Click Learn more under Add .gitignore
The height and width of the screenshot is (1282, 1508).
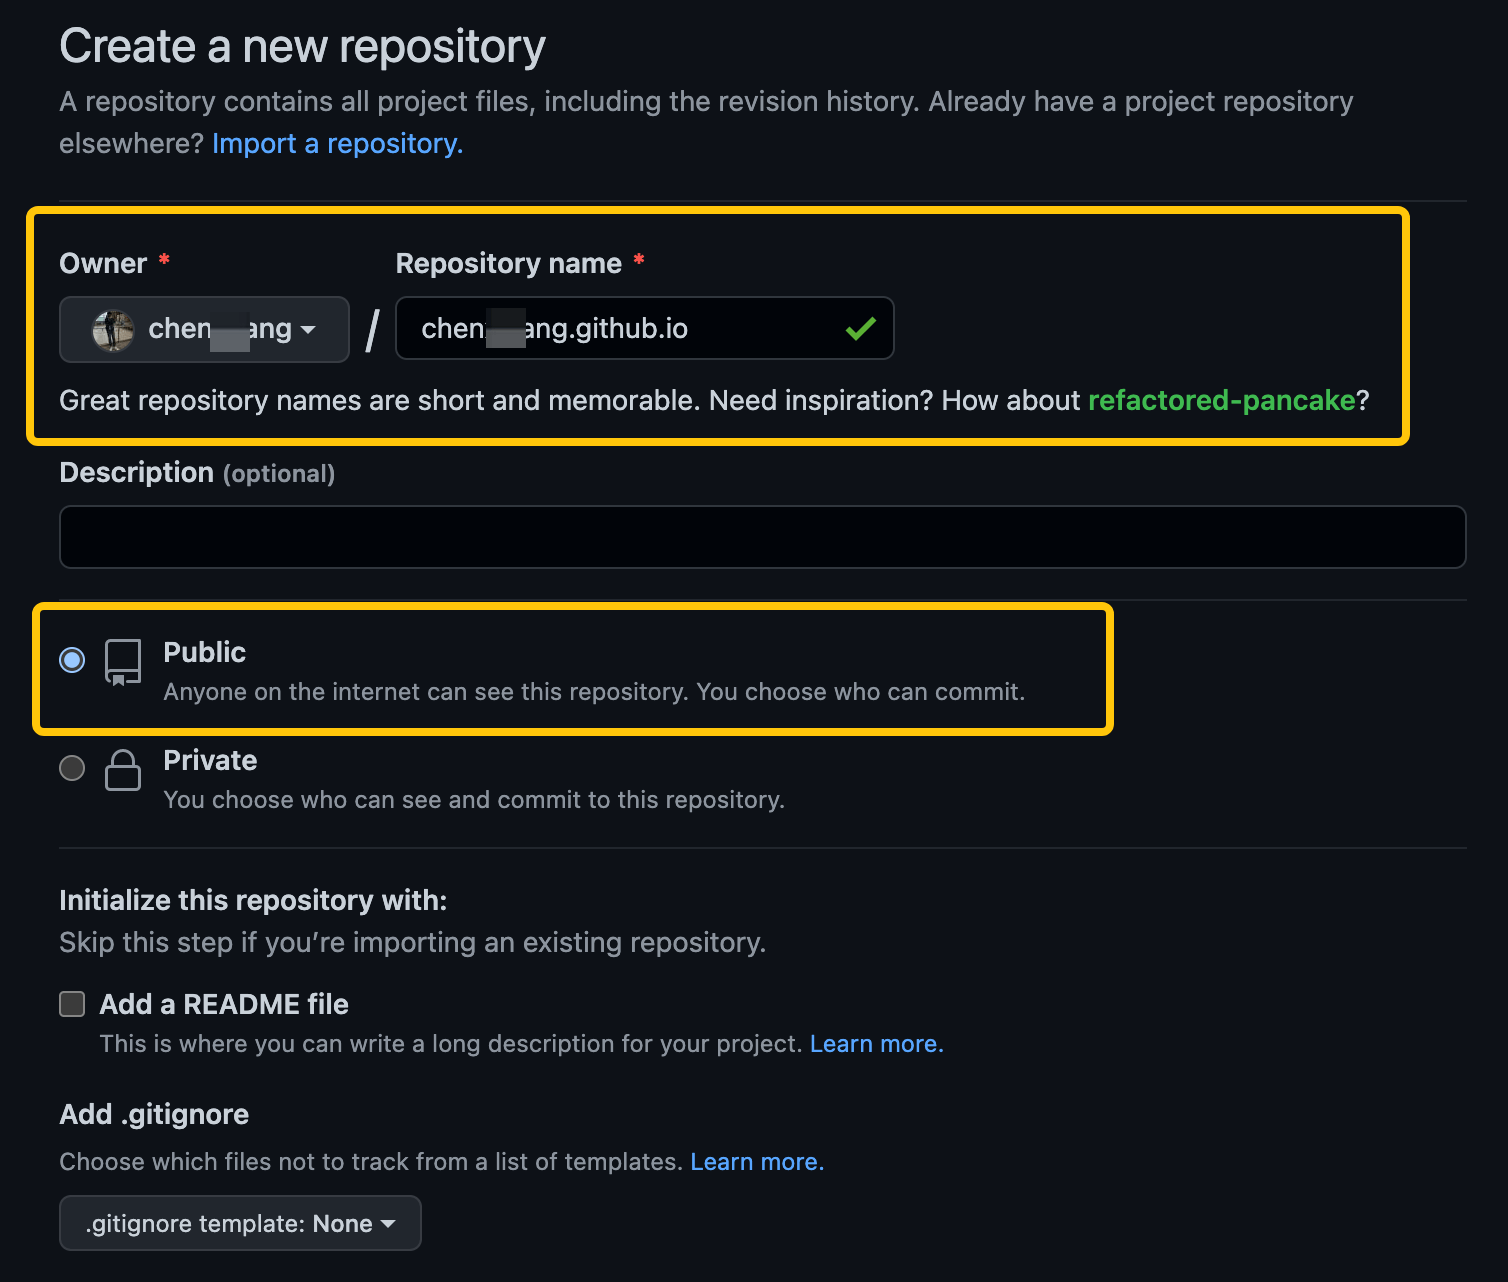(x=756, y=1161)
